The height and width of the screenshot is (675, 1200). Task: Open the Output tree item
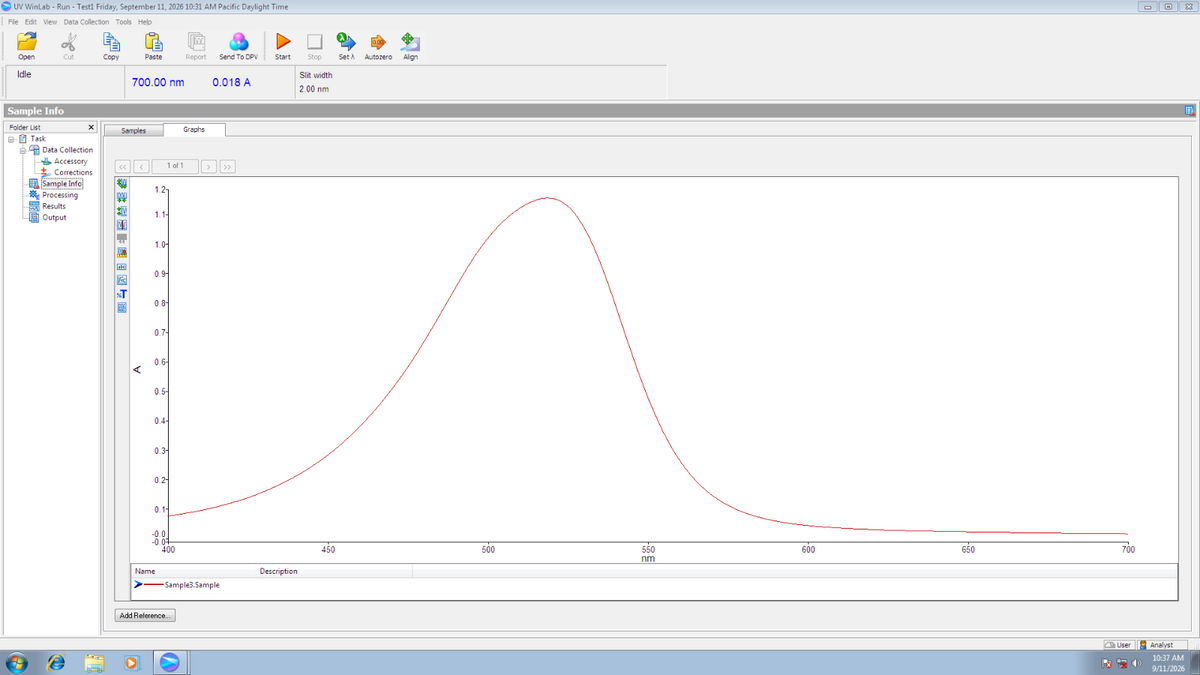[x=54, y=217]
